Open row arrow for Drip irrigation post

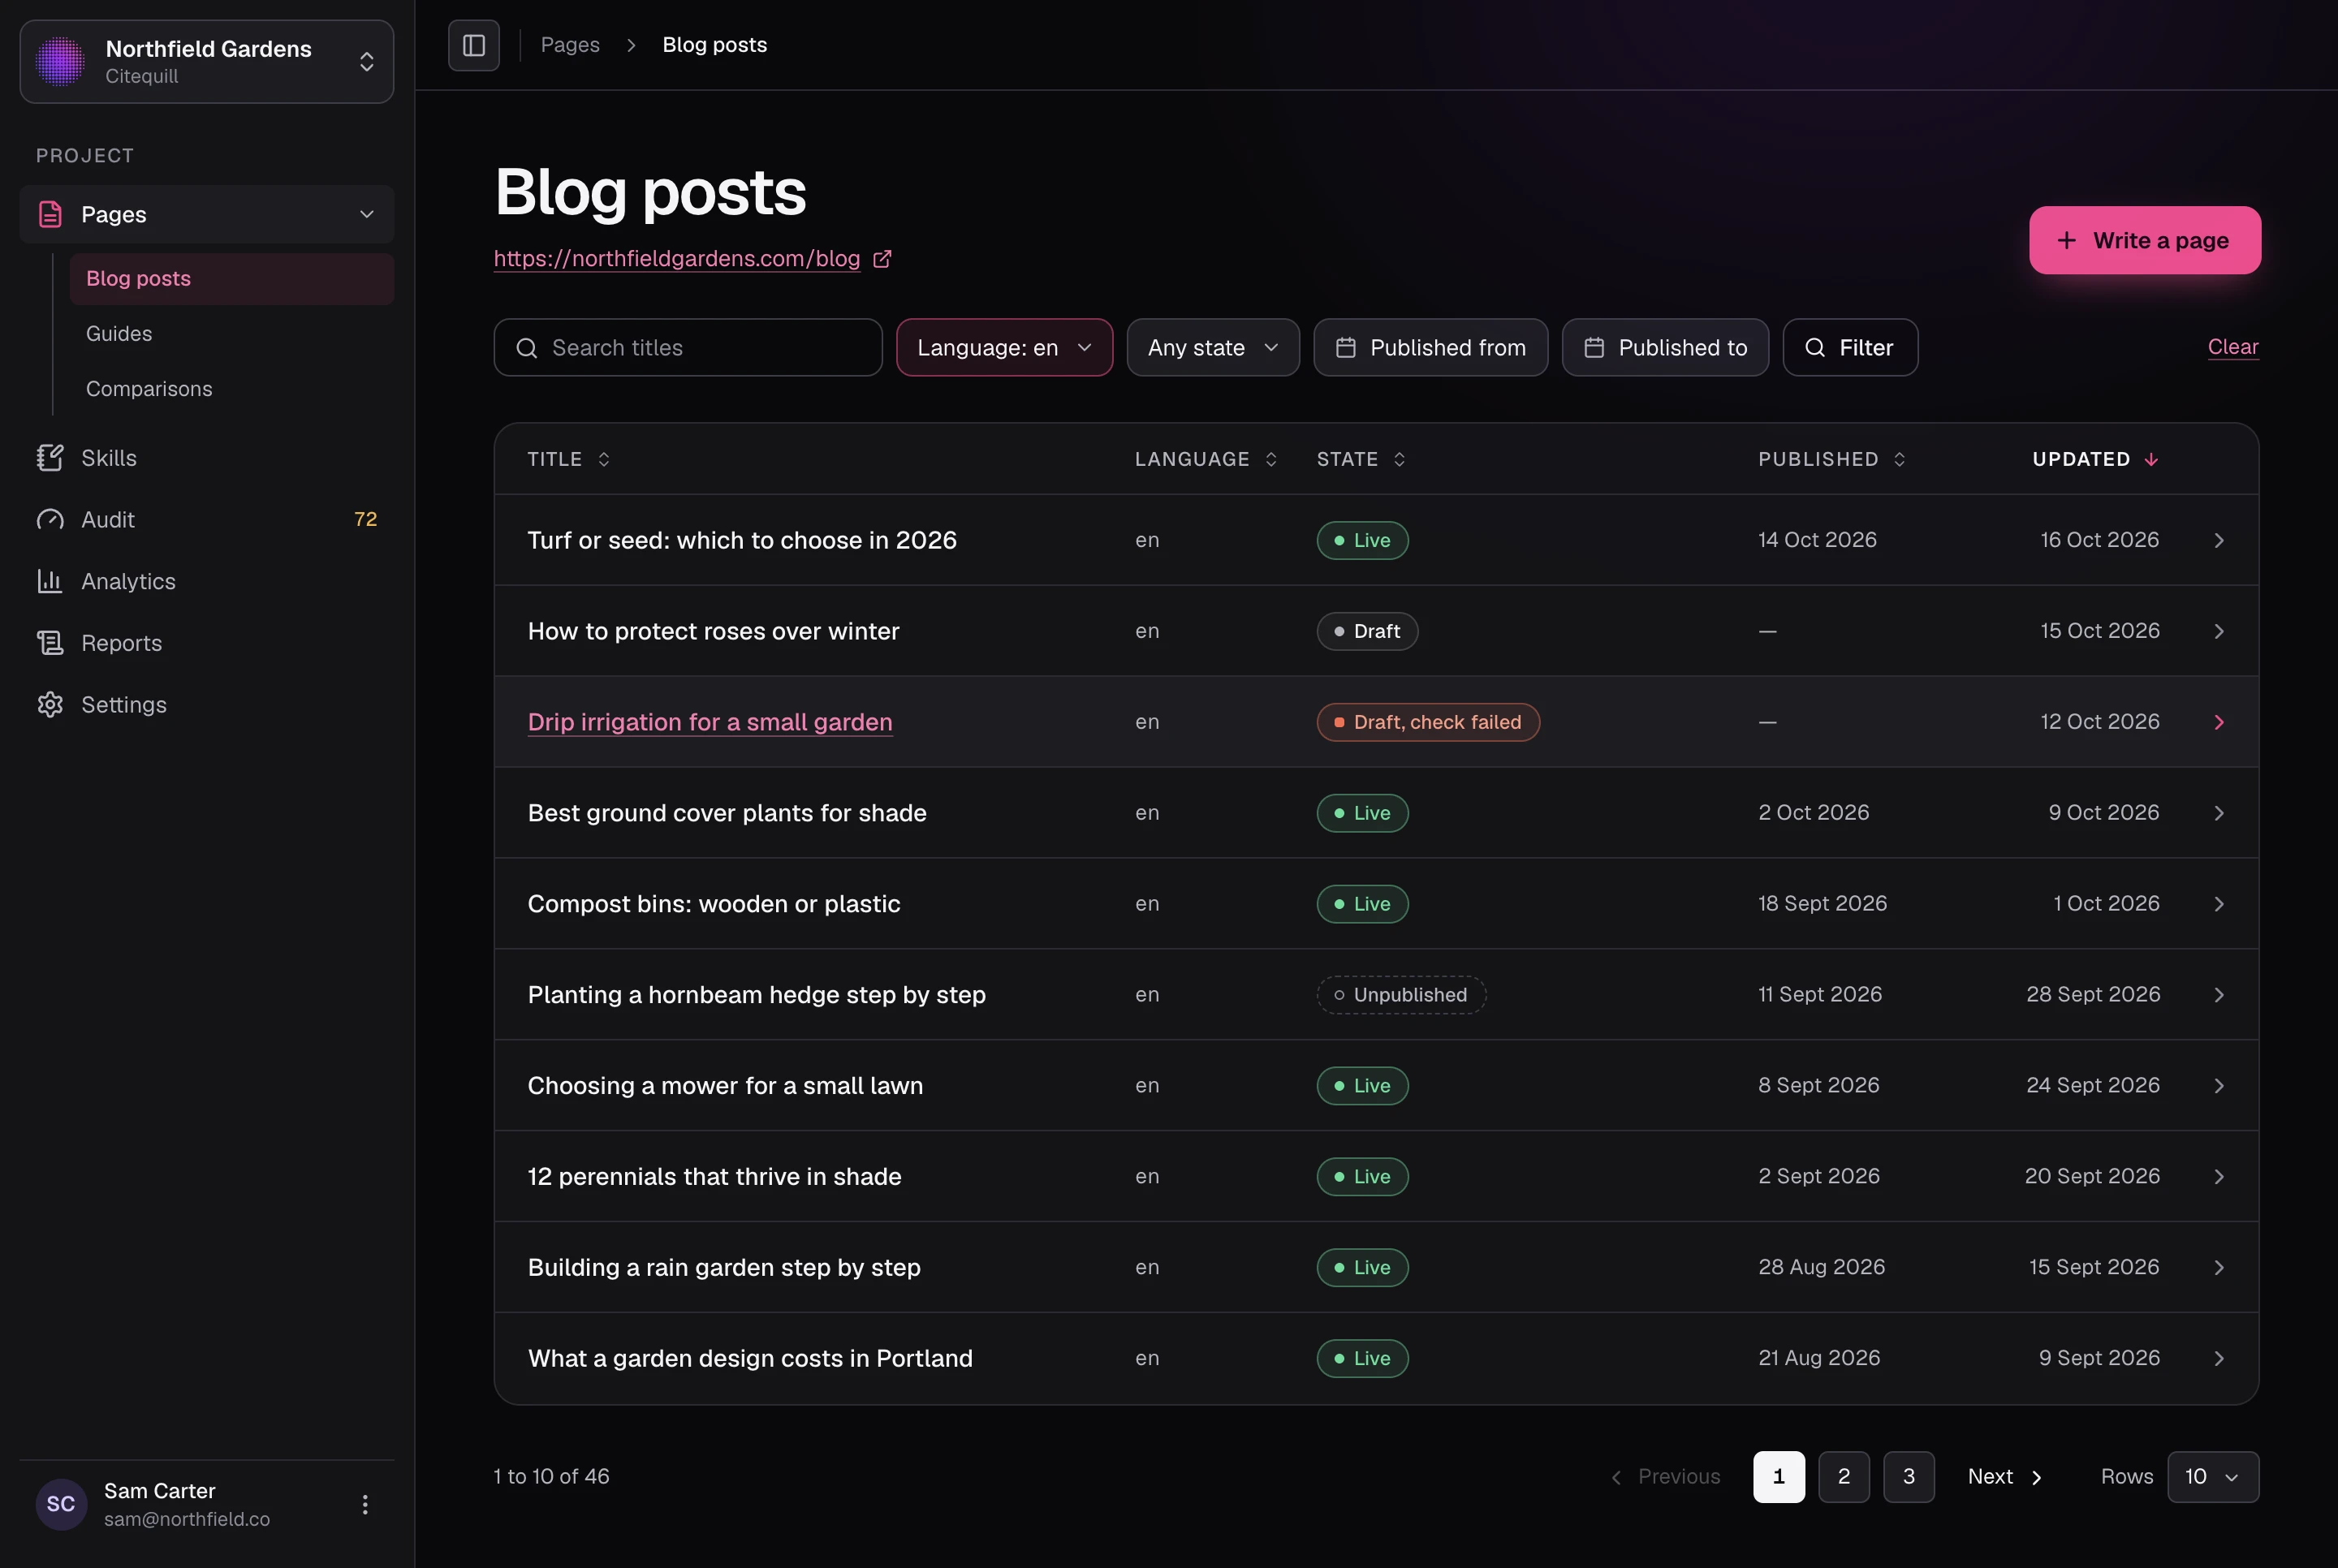[x=2219, y=722]
